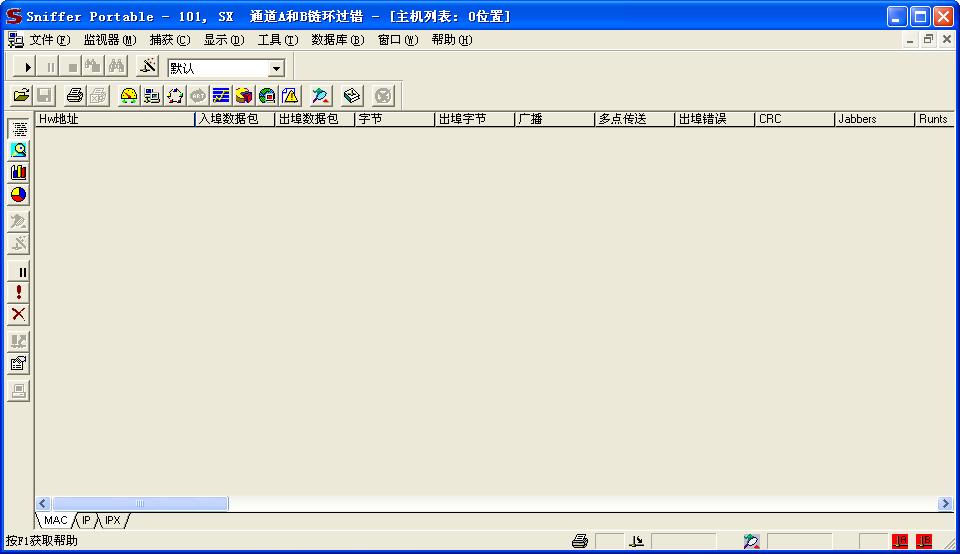The image size is (960, 554).
Task: Open the 工具(T) menu
Action: (277, 40)
